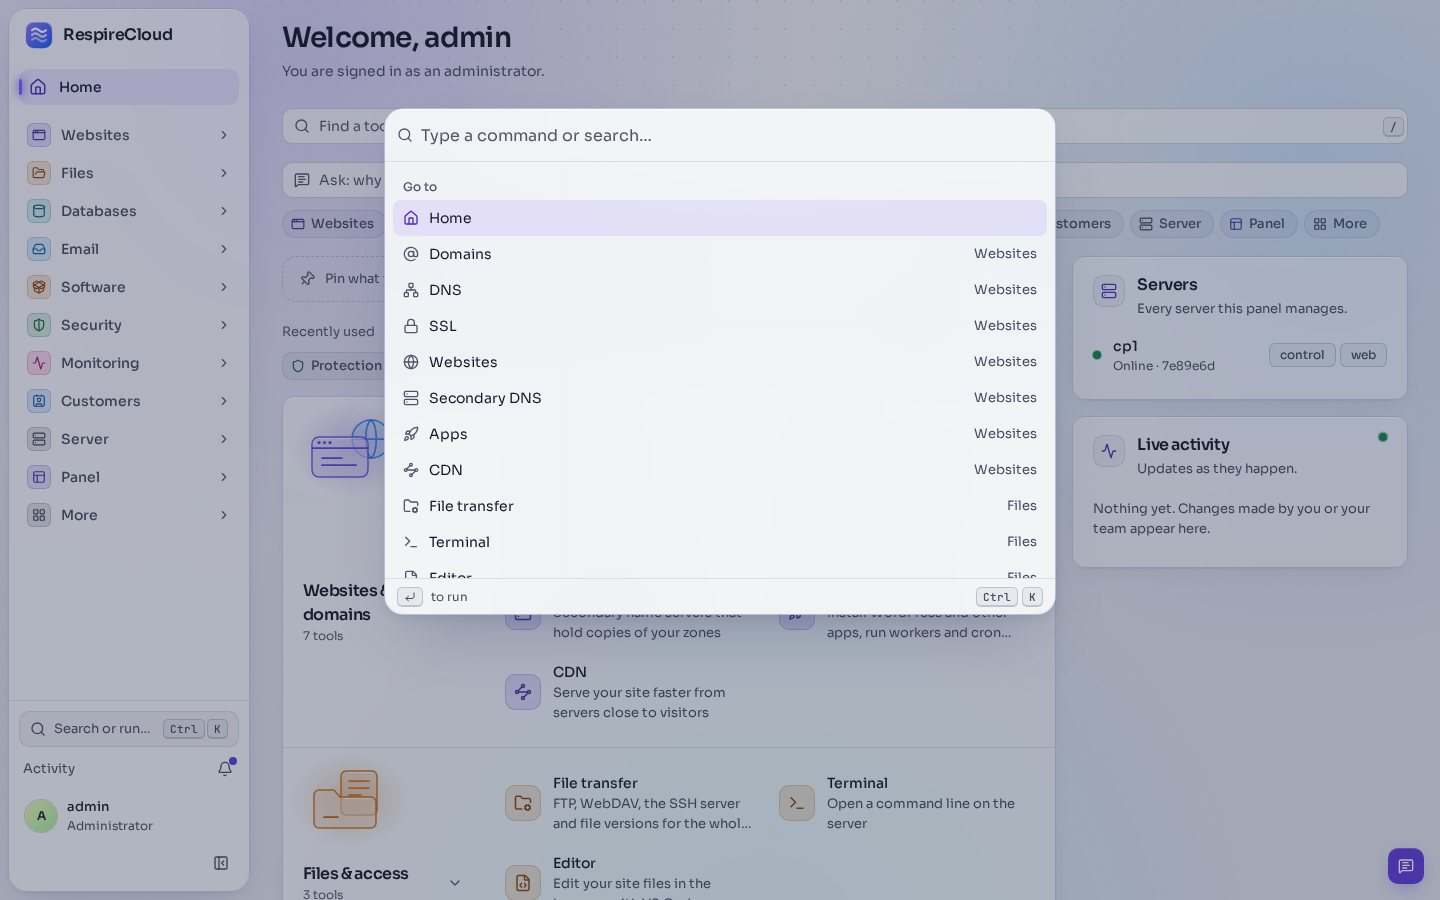Expand the Databases sidebar section chevron
The width and height of the screenshot is (1440, 900).
tap(224, 211)
